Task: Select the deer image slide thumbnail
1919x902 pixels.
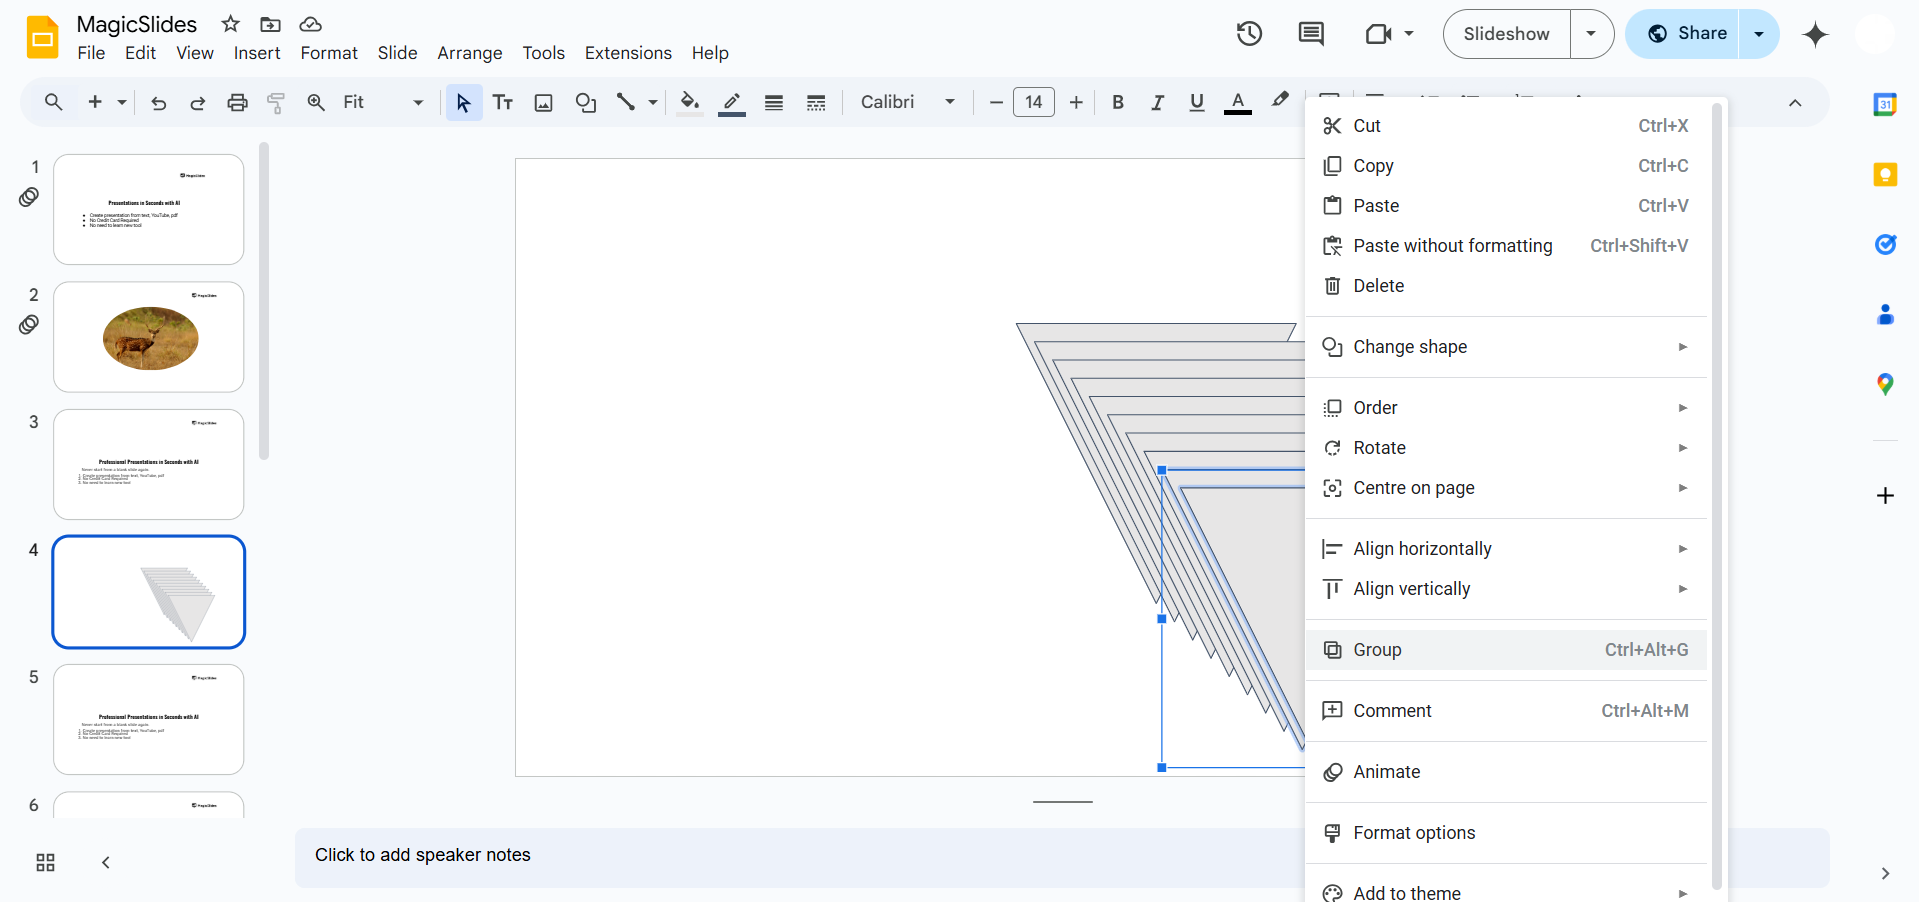Action: [x=149, y=337]
